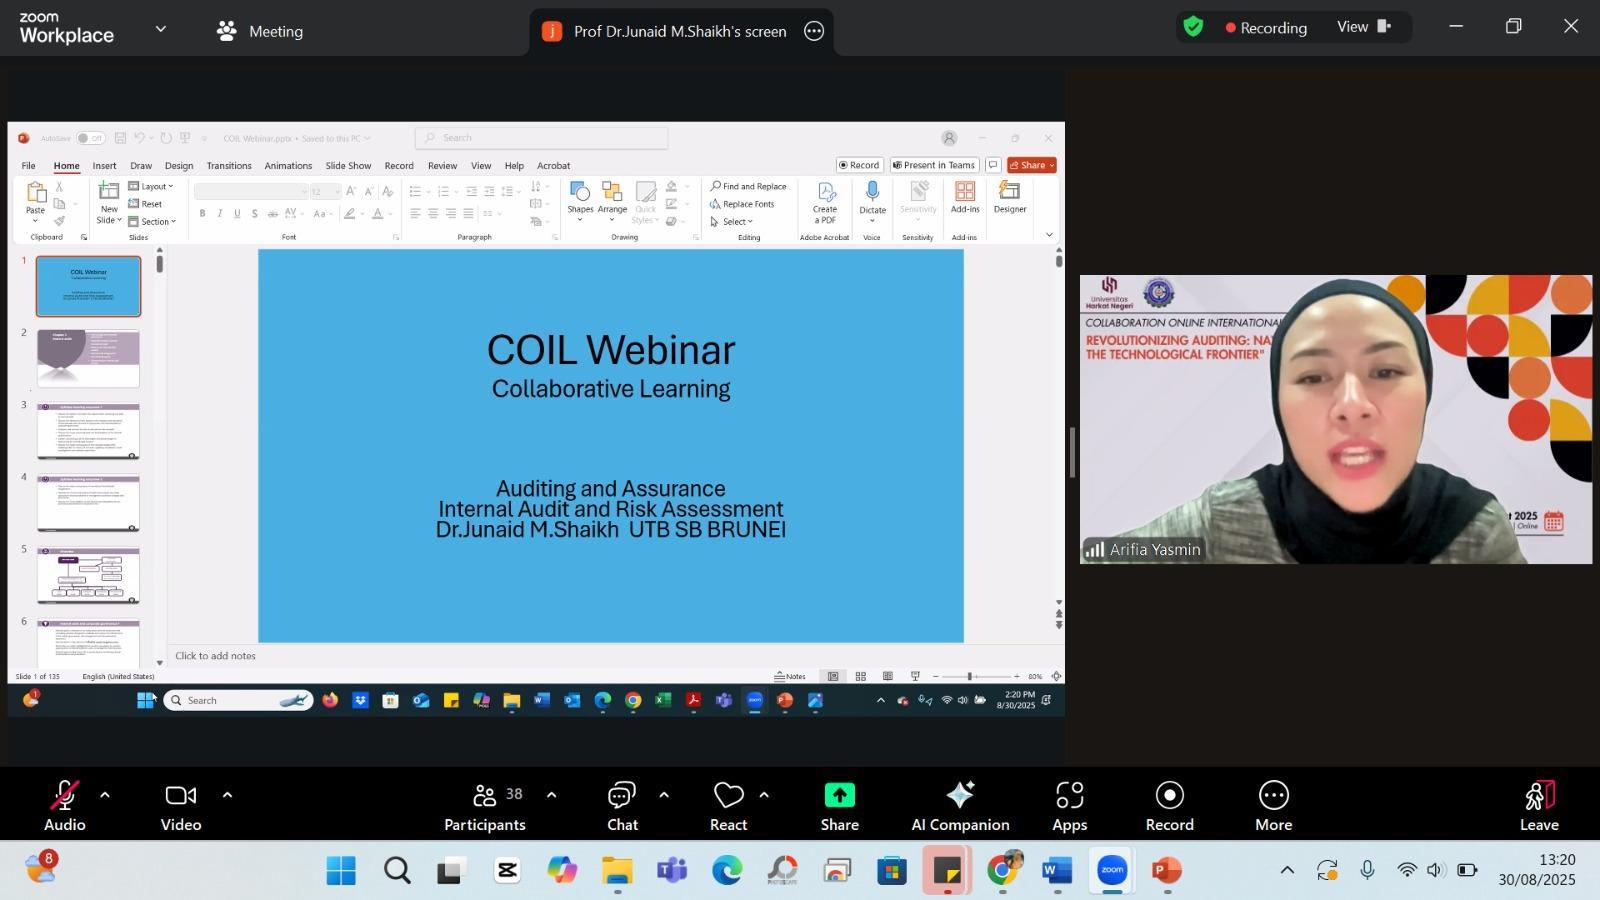Open the React emoji menu

728,806
